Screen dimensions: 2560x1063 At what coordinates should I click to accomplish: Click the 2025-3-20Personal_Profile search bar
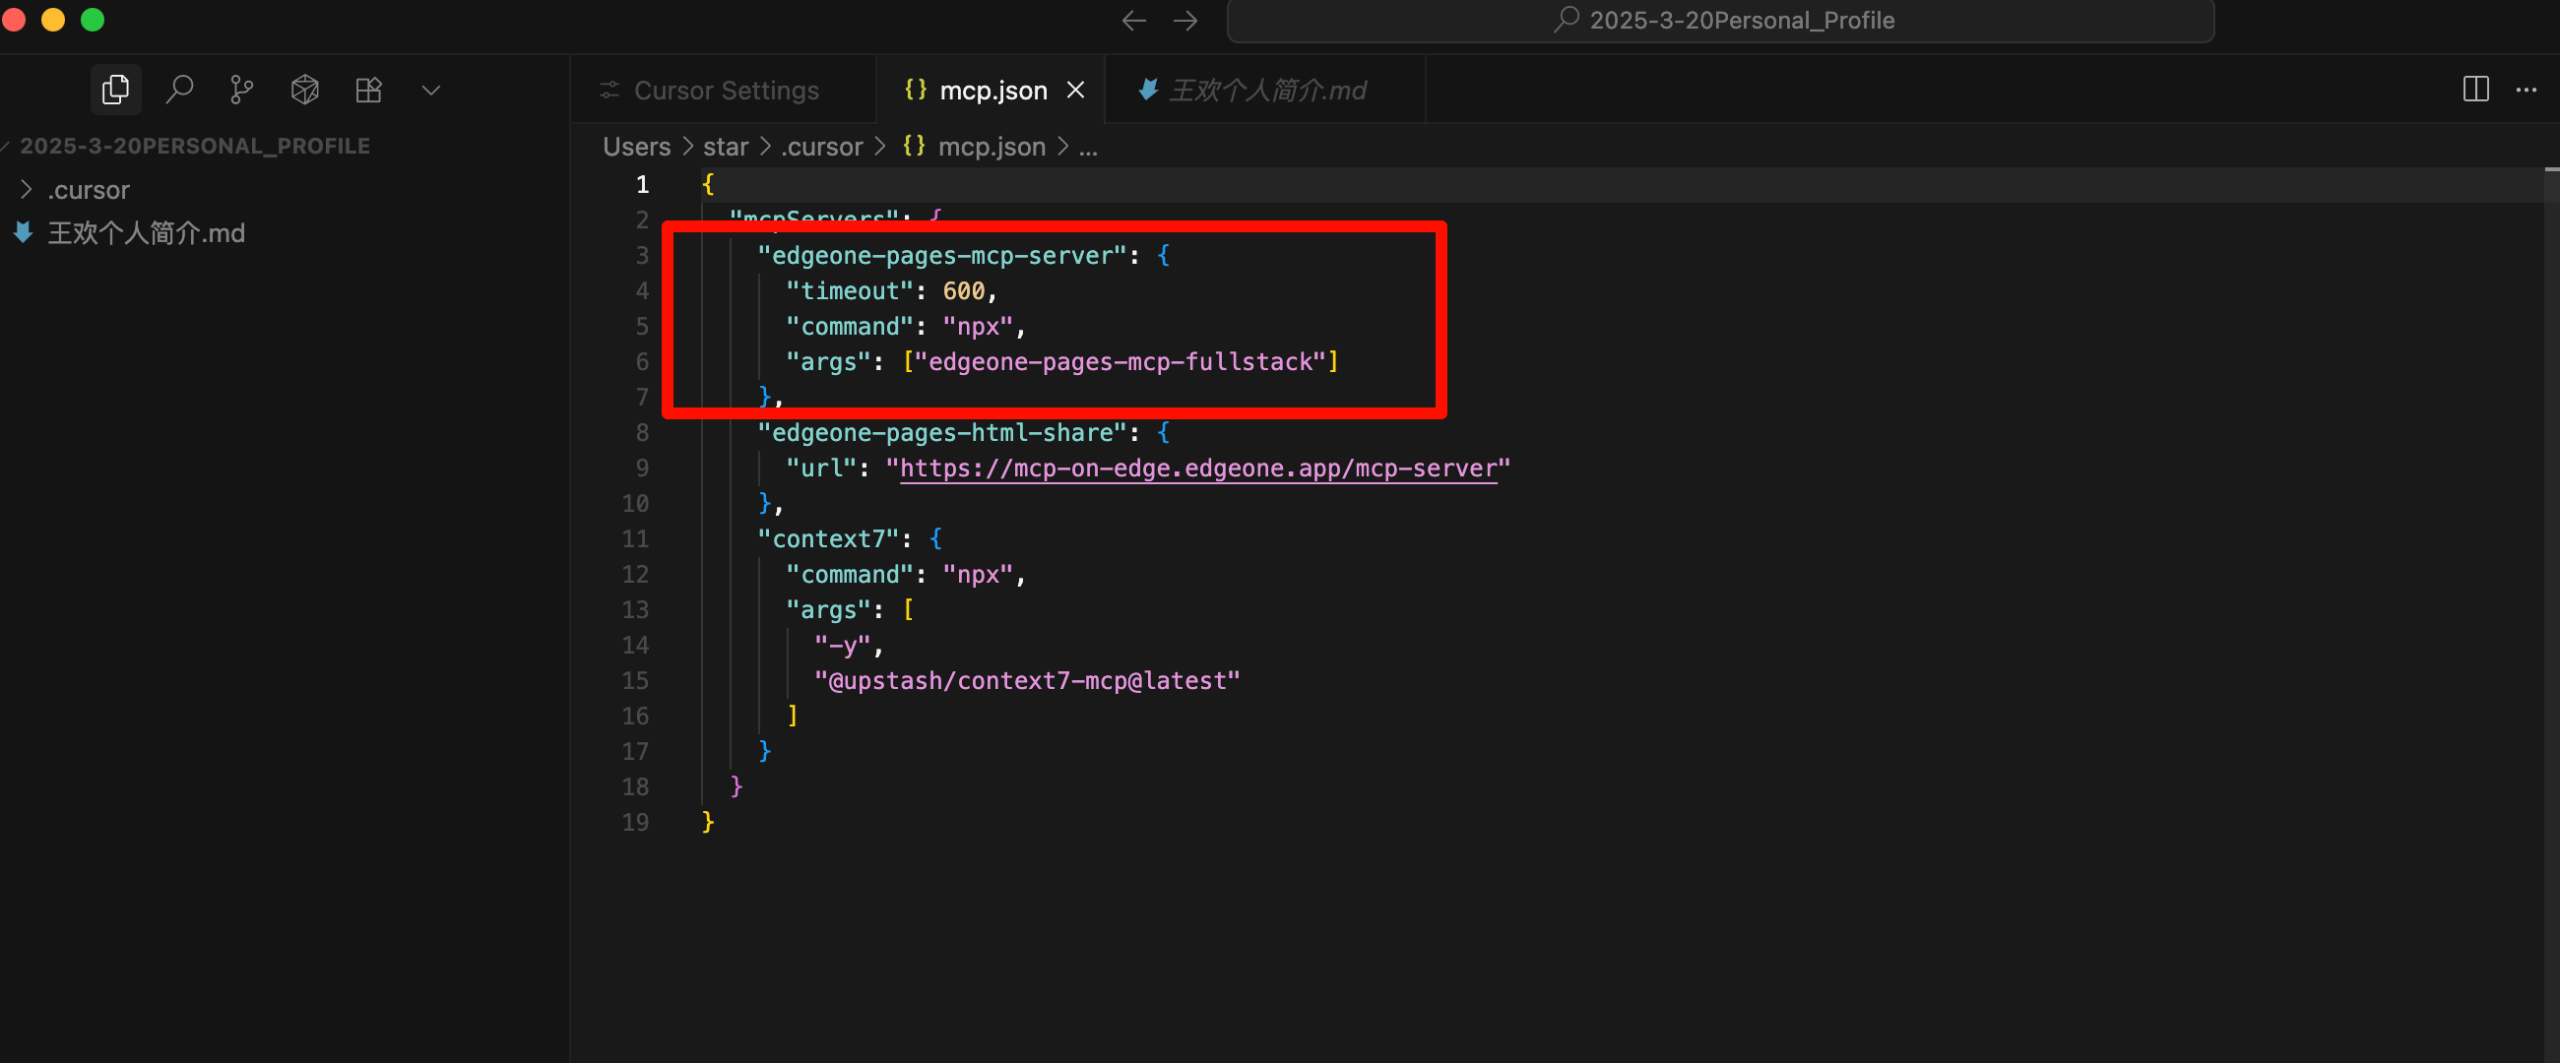pos(1720,21)
